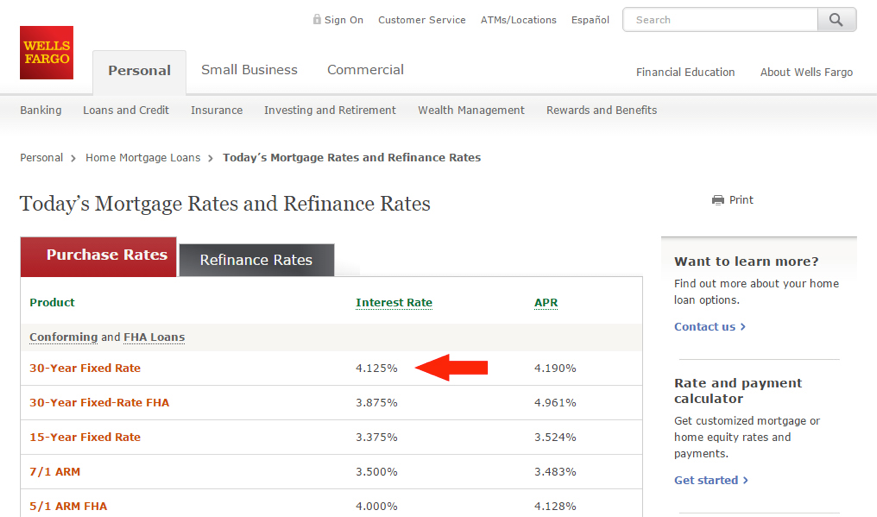The width and height of the screenshot is (877, 517).
Task: Click the lock icon beside Sign On
Action: click(x=317, y=20)
